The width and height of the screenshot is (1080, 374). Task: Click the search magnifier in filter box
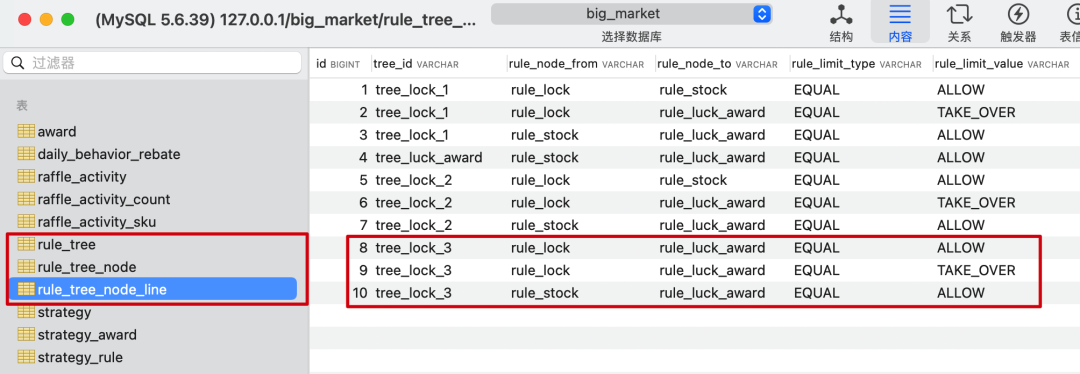(x=19, y=63)
